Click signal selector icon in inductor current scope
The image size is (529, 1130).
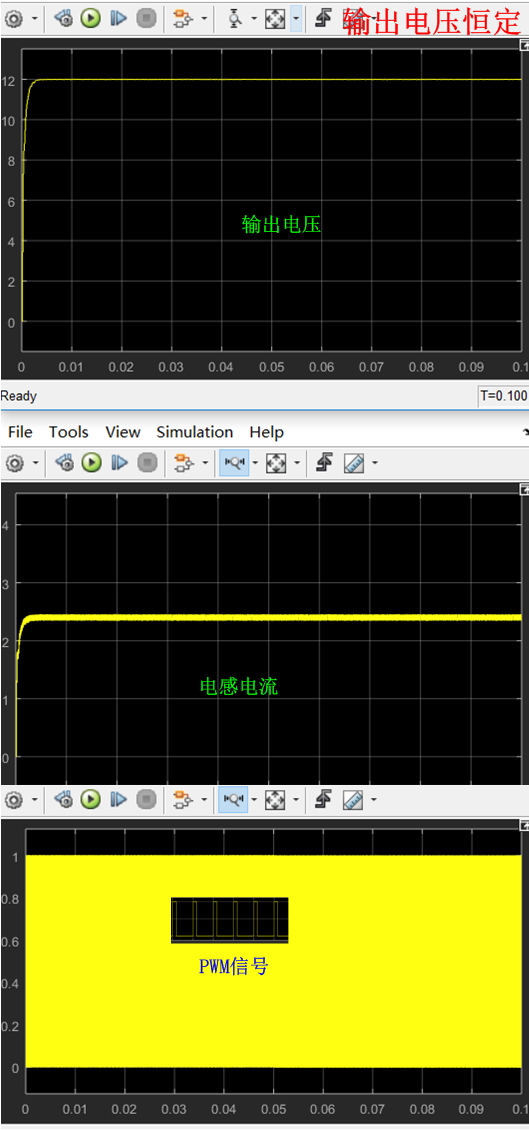pos(185,462)
